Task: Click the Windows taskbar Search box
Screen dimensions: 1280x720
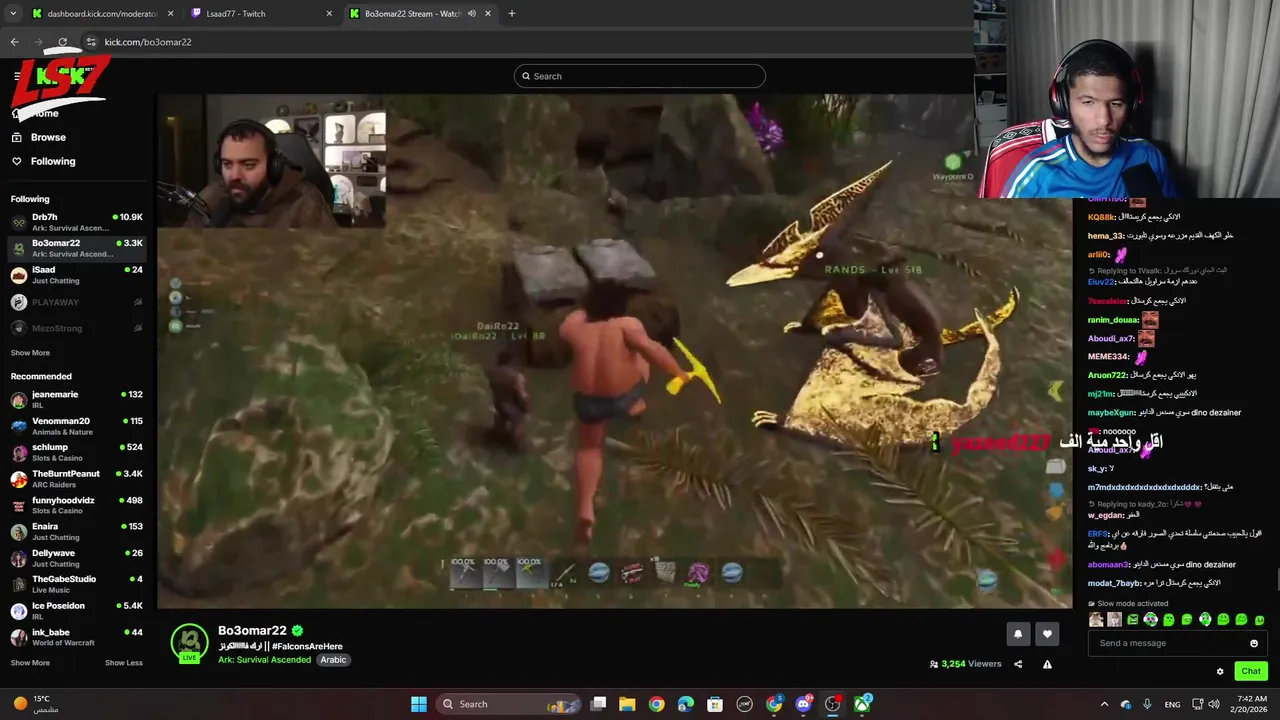Action: (x=510, y=704)
